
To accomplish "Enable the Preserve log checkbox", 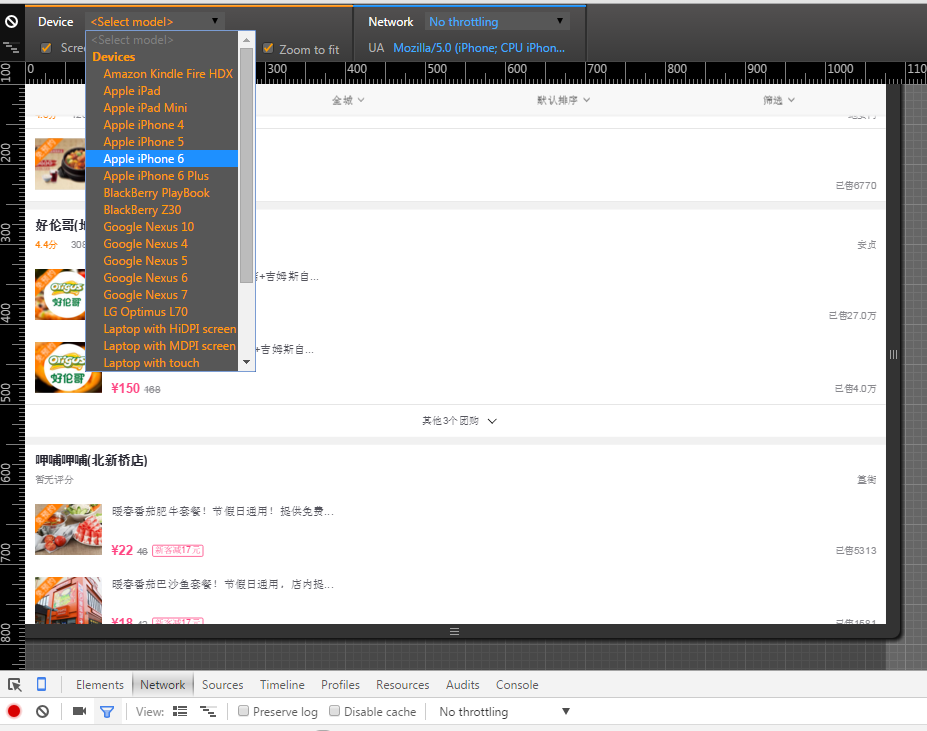I will click(243, 711).
